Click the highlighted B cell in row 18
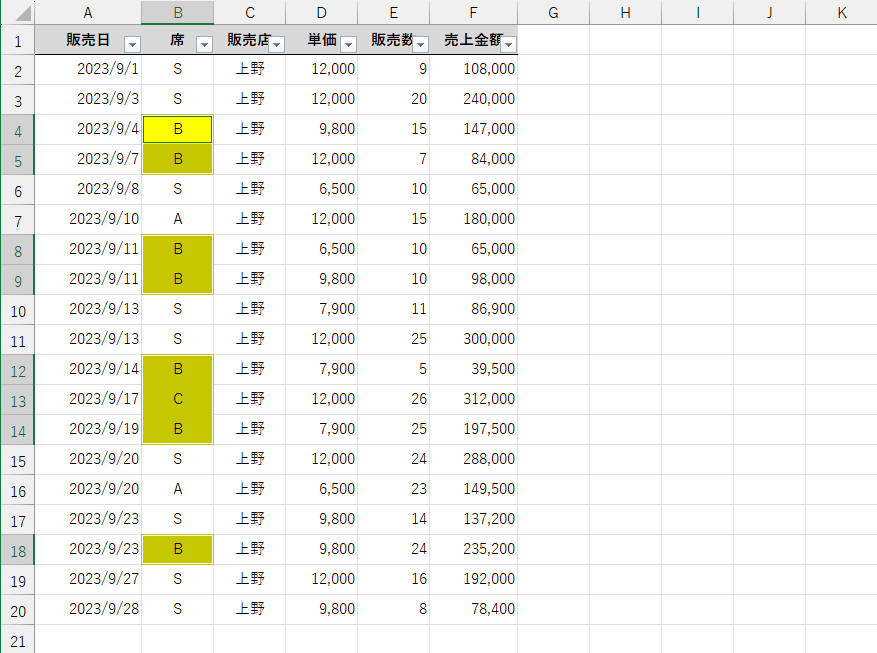877x653 pixels. [177, 549]
